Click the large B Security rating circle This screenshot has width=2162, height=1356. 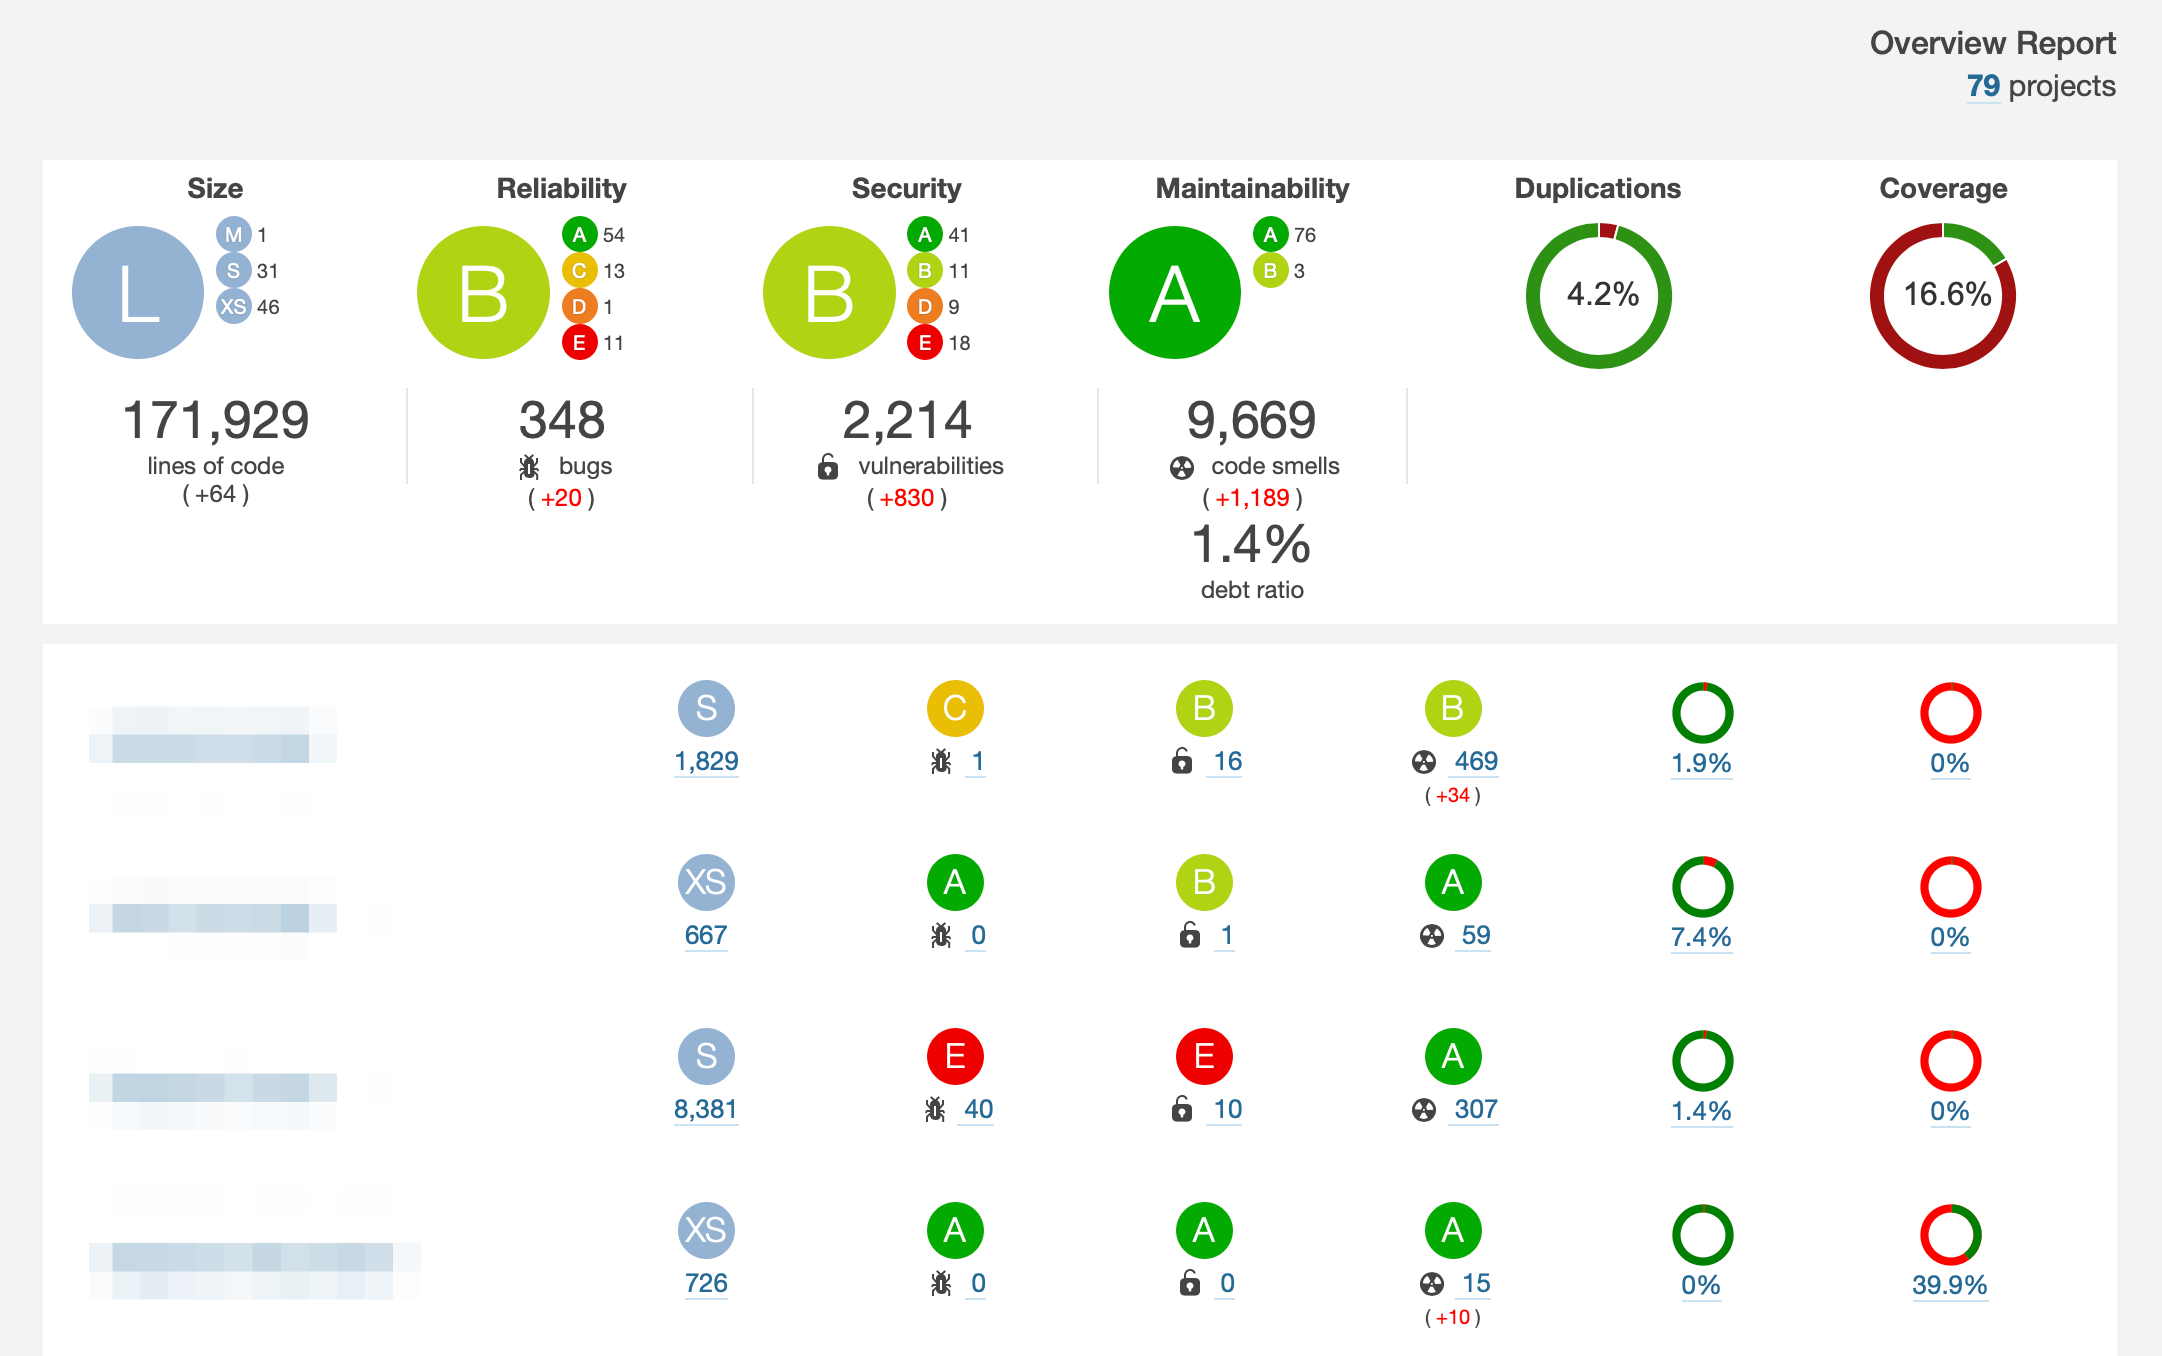(829, 293)
